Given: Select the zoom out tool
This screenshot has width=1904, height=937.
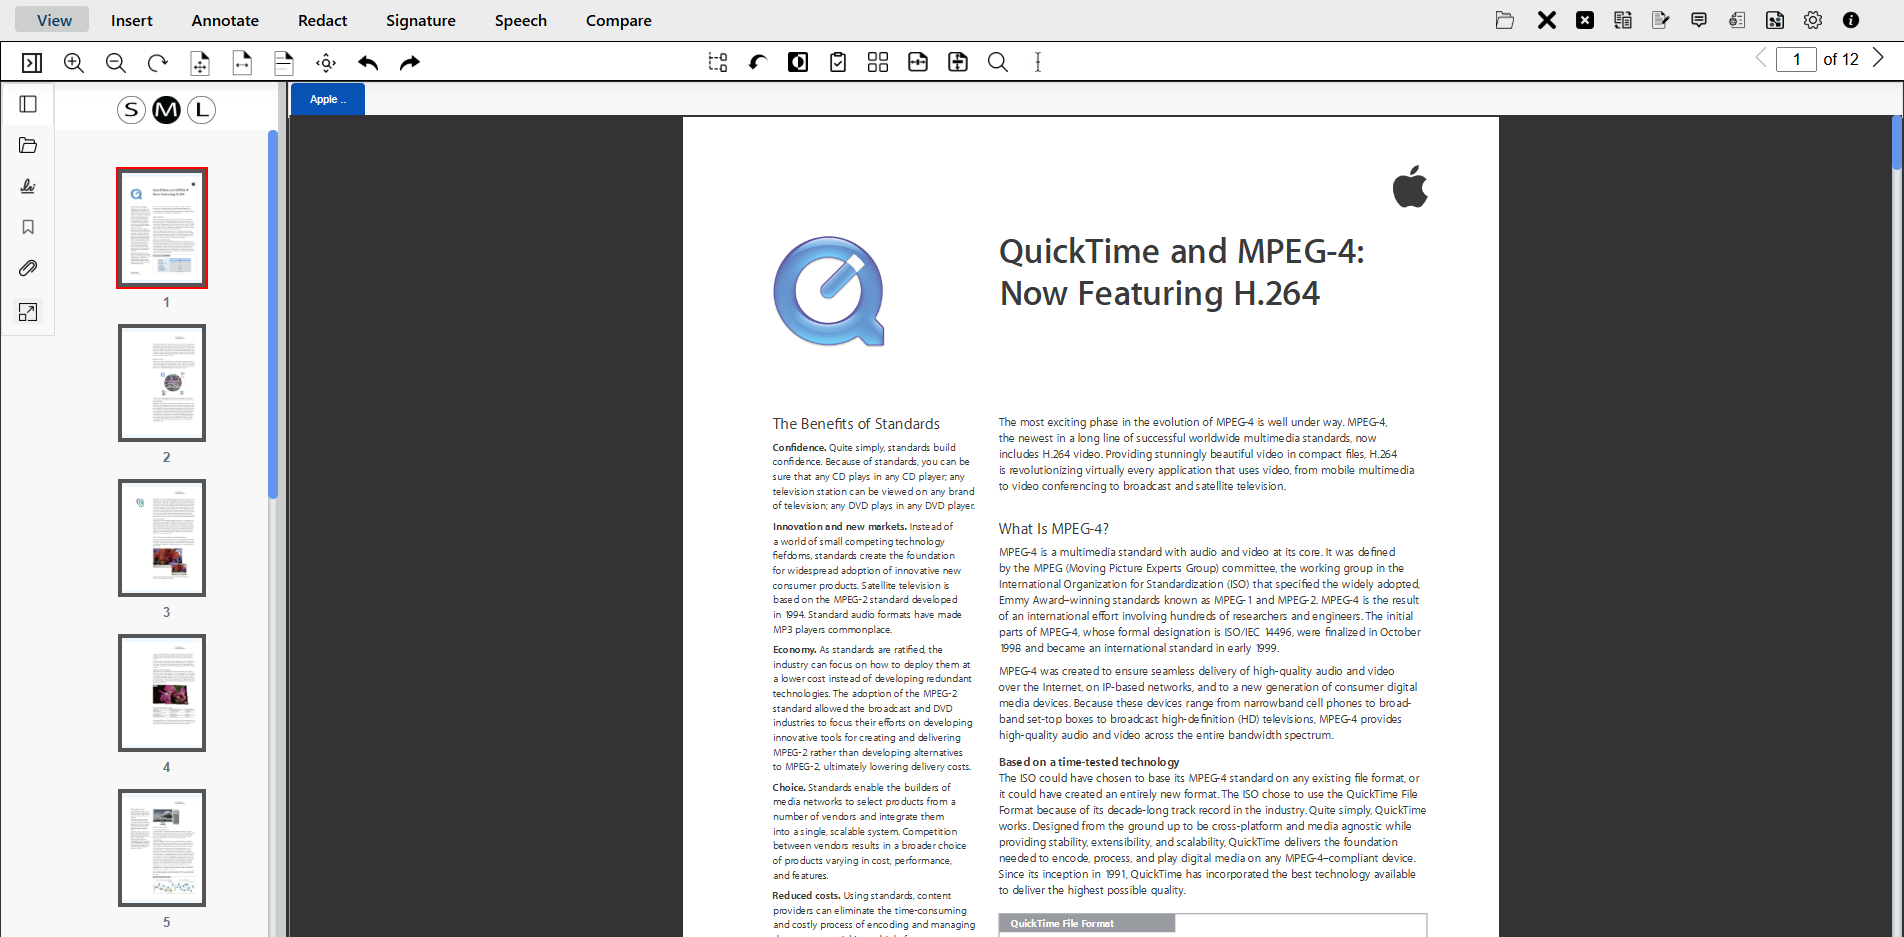Looking at the screenshot, I should 115,62.
